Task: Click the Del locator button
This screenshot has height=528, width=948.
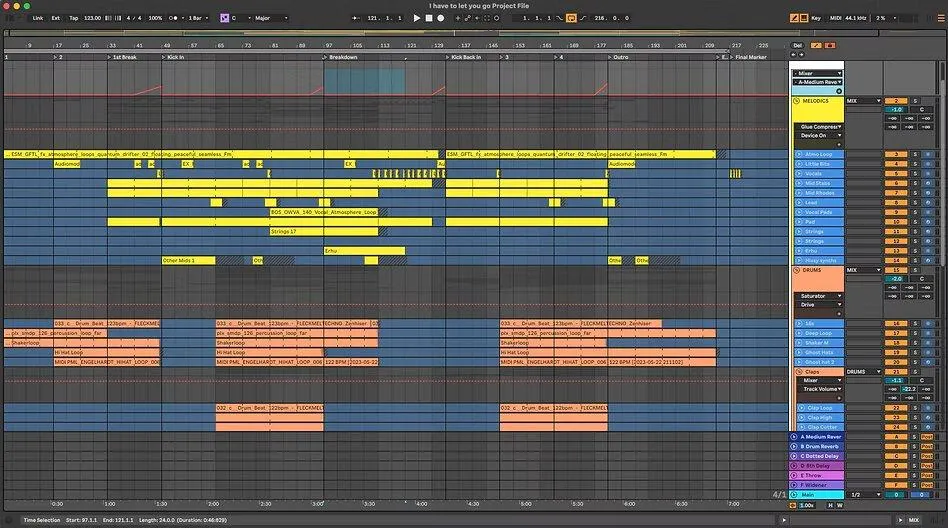Action: (x=798, y=45)
